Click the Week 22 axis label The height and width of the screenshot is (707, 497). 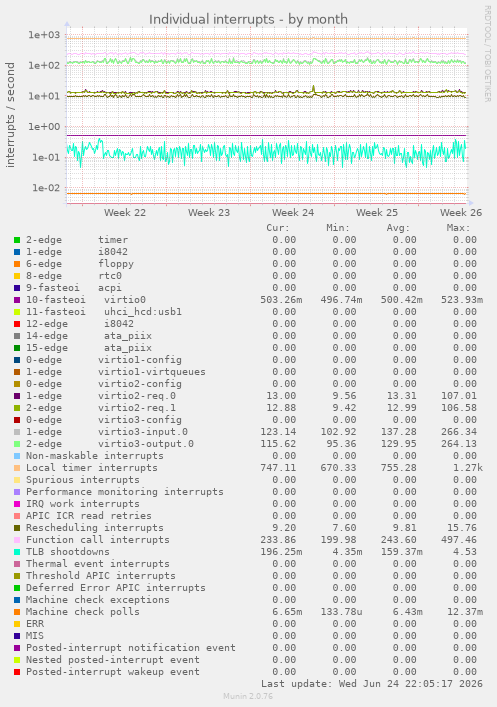(125, 212)
